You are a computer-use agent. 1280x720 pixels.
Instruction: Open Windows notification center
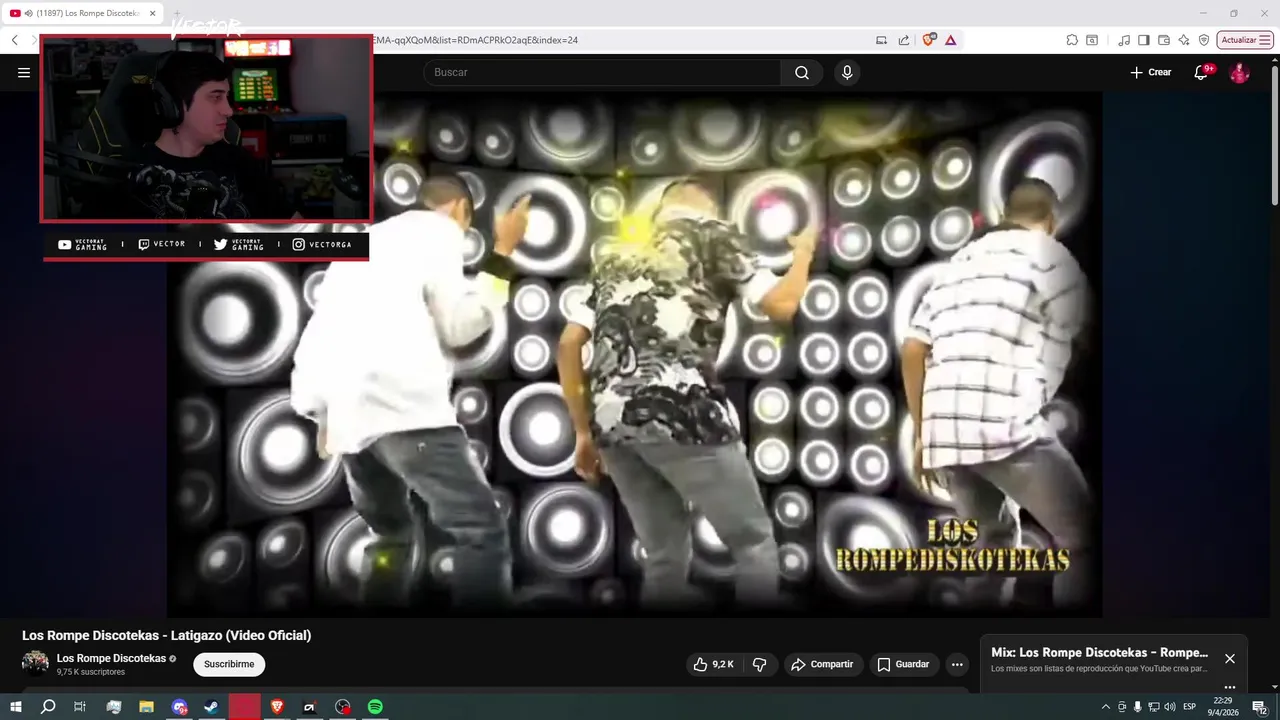tap(1259, 707)
